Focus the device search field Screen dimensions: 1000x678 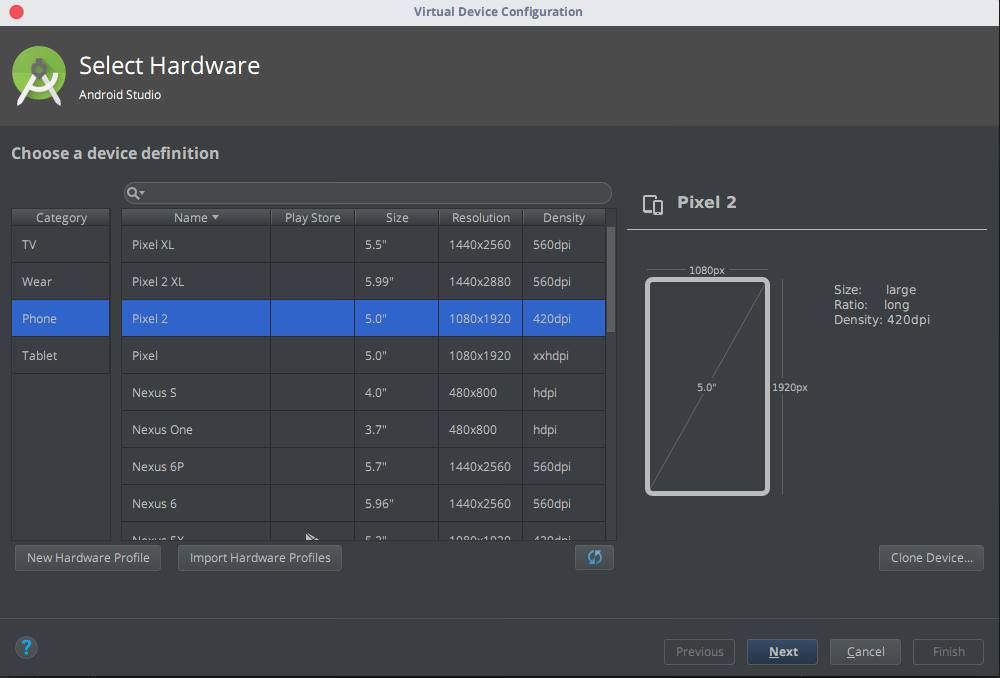pyautogui.click(x=368, y=193)
